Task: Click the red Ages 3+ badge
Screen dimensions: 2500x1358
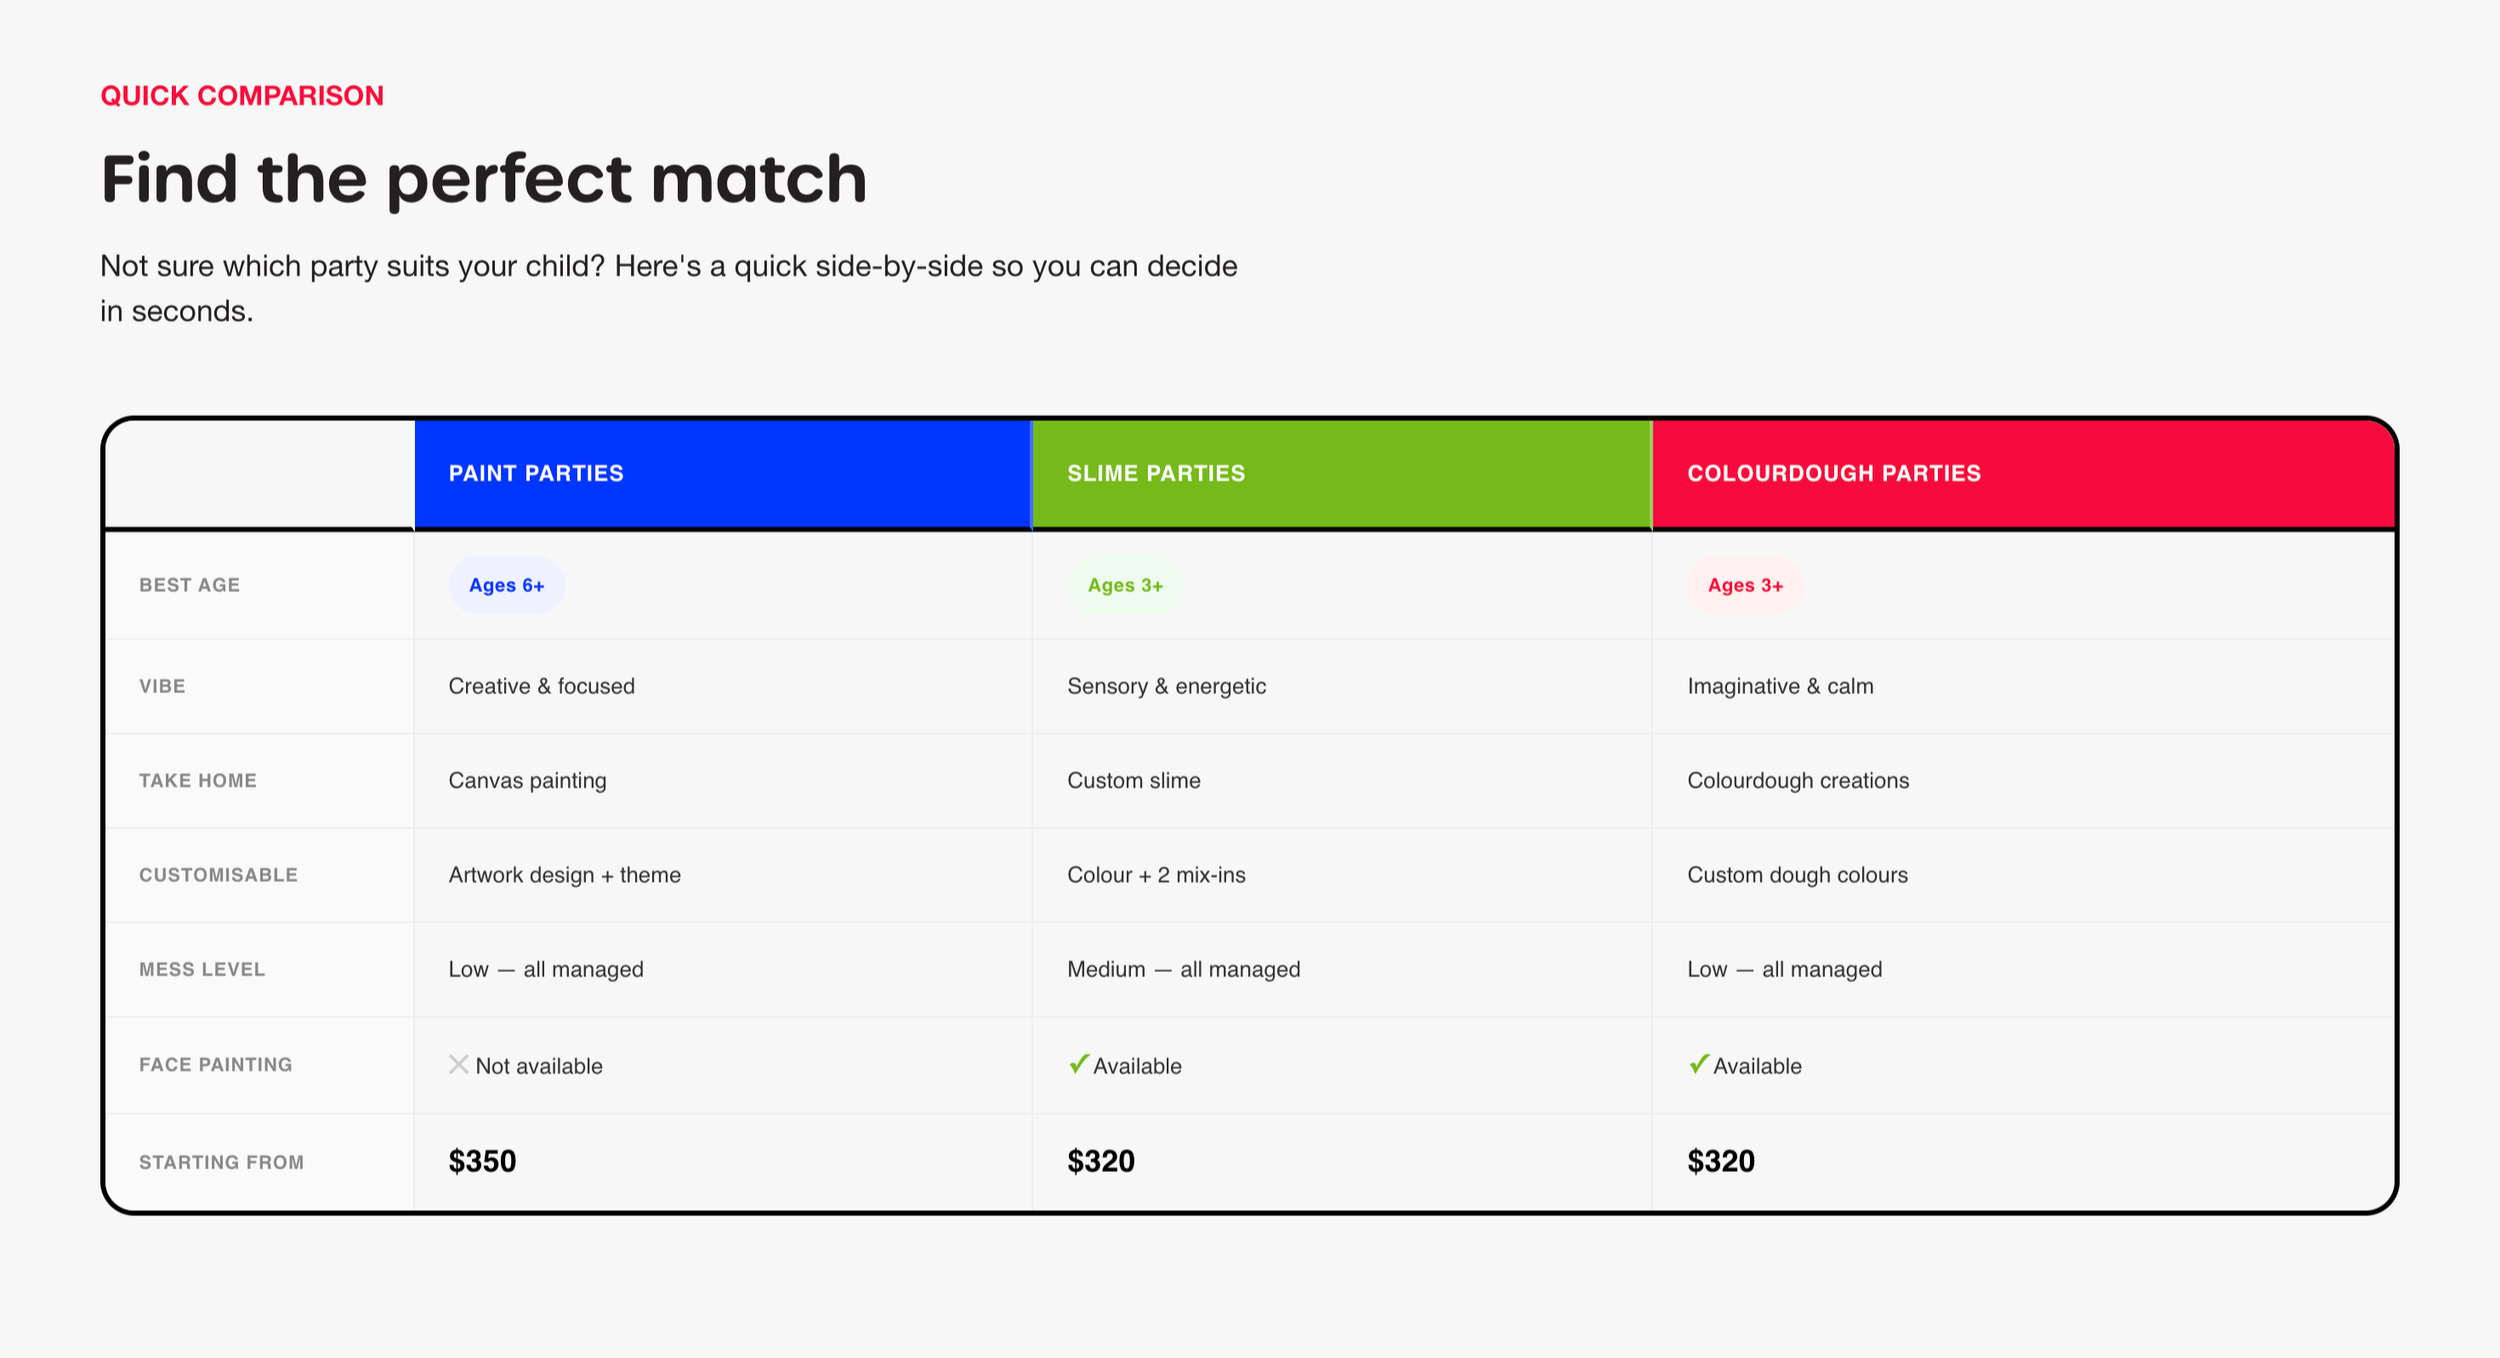Action: pyautogui.click(x=1745, y=585)
